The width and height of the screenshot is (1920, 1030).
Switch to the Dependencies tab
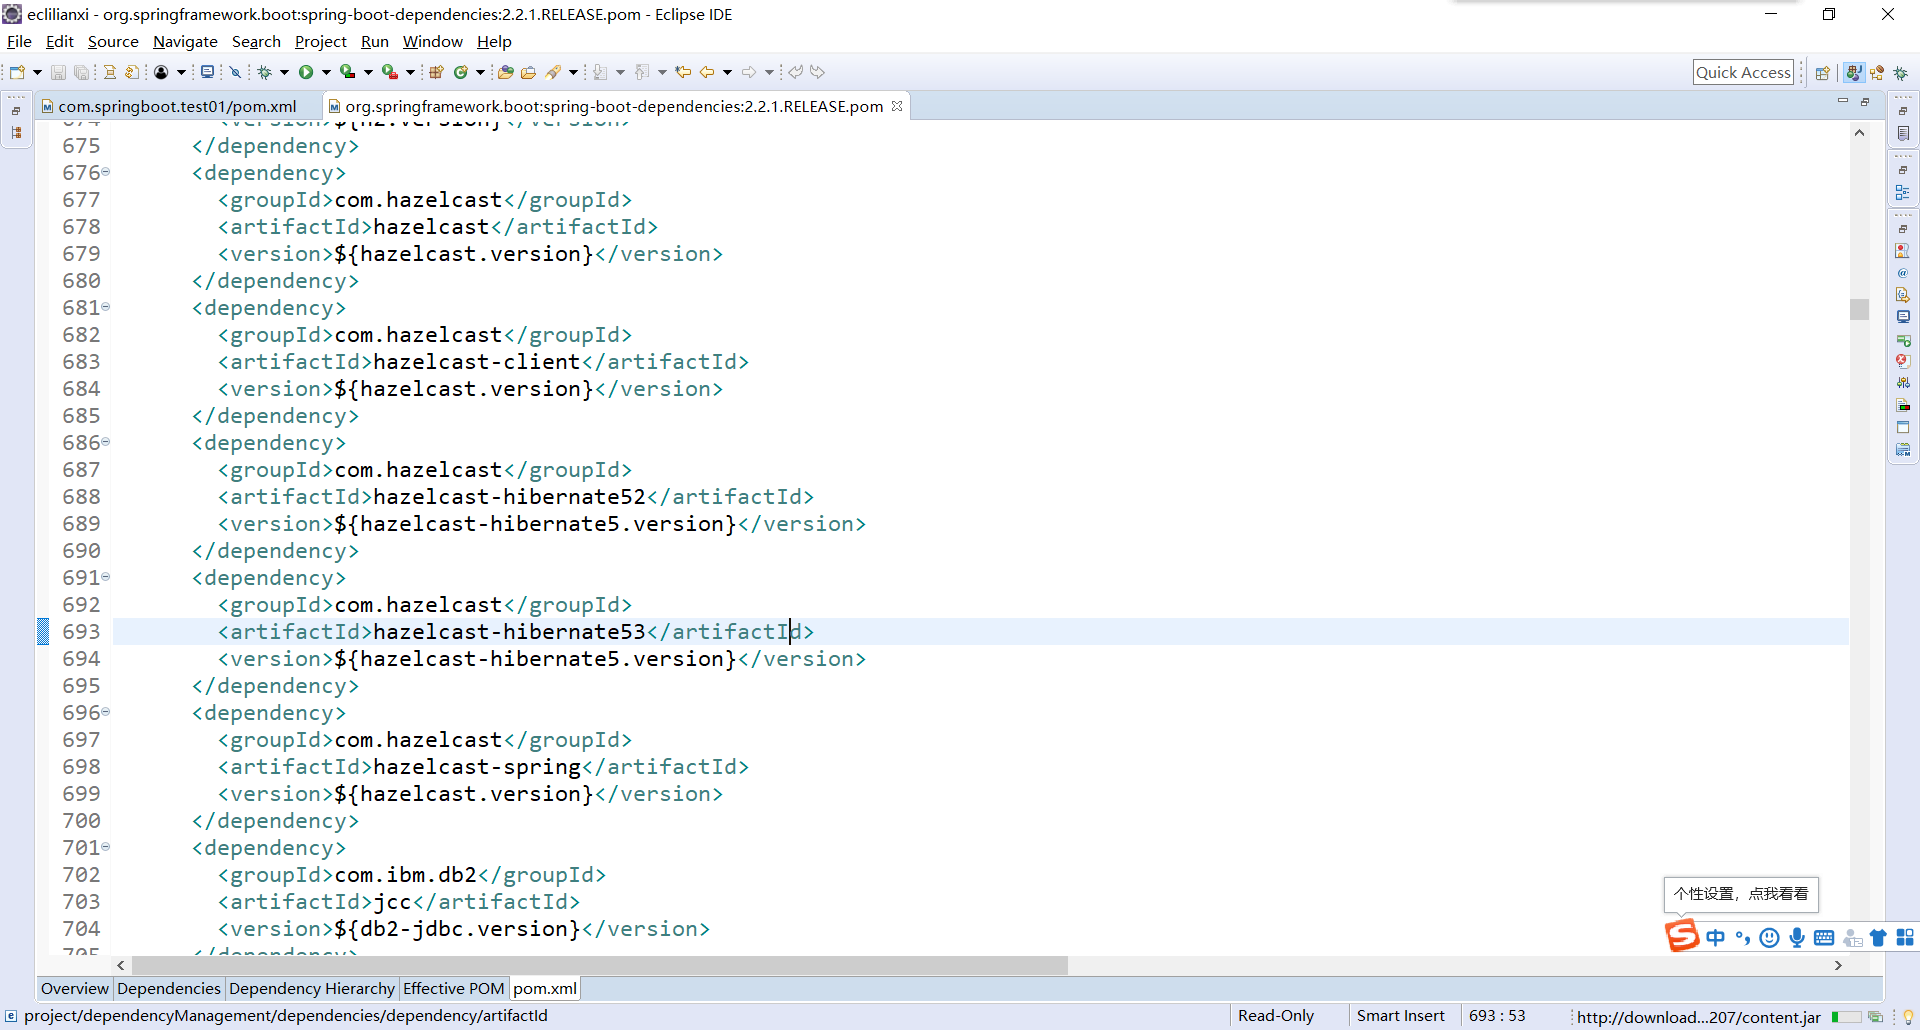[x=168, y=988]
